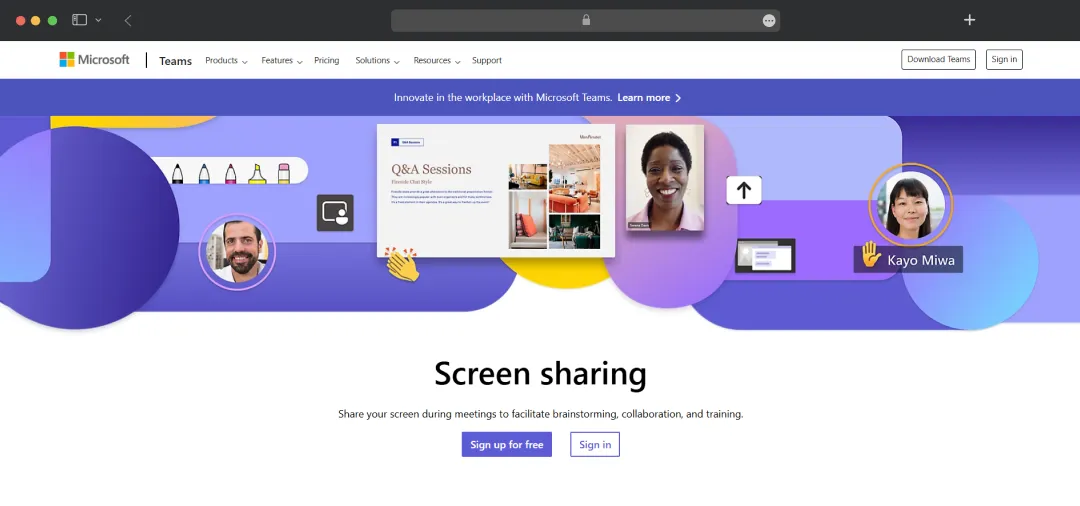Click the Sign up for free button

507,445
